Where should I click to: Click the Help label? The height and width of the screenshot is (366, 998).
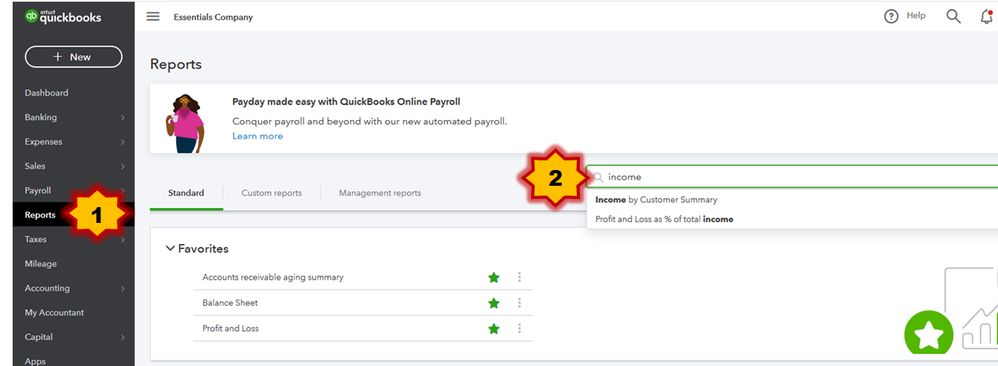click(x=916, y=16)
